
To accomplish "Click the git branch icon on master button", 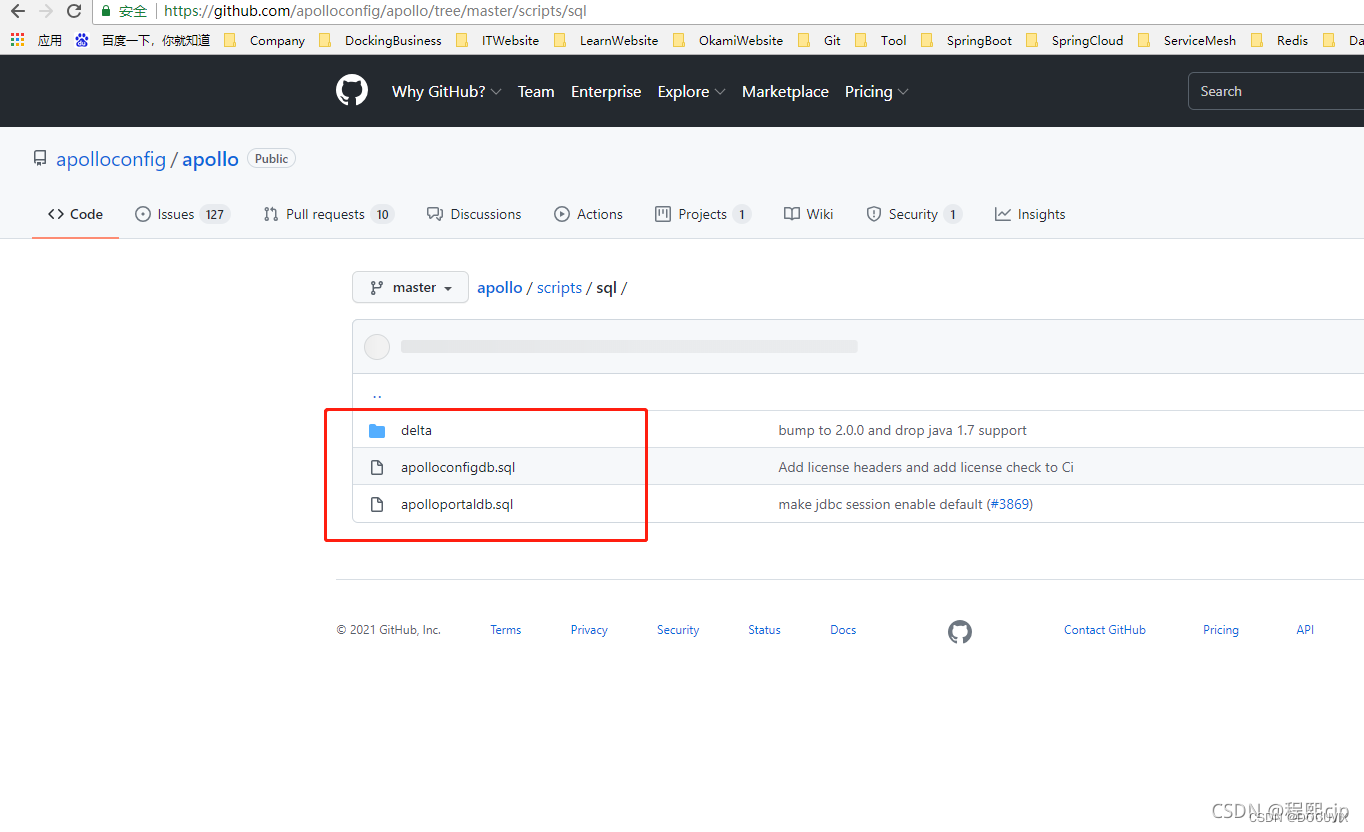I will pyautogui.click(x=377, y=288).
